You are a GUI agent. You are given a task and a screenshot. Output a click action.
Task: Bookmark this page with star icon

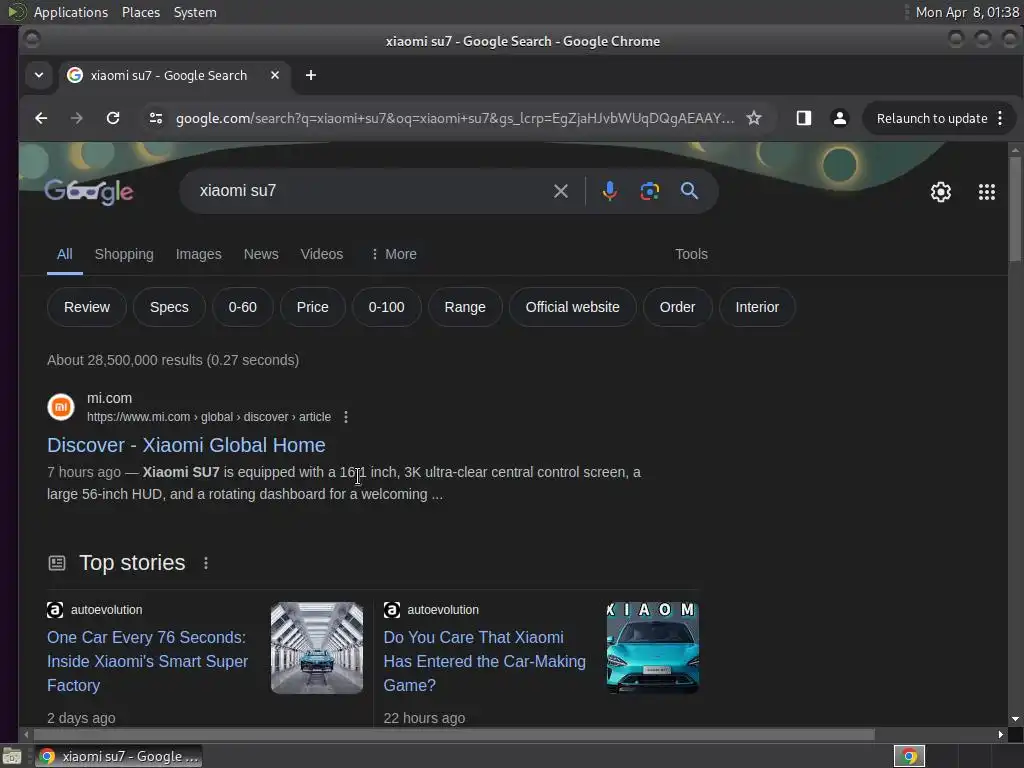754,118
